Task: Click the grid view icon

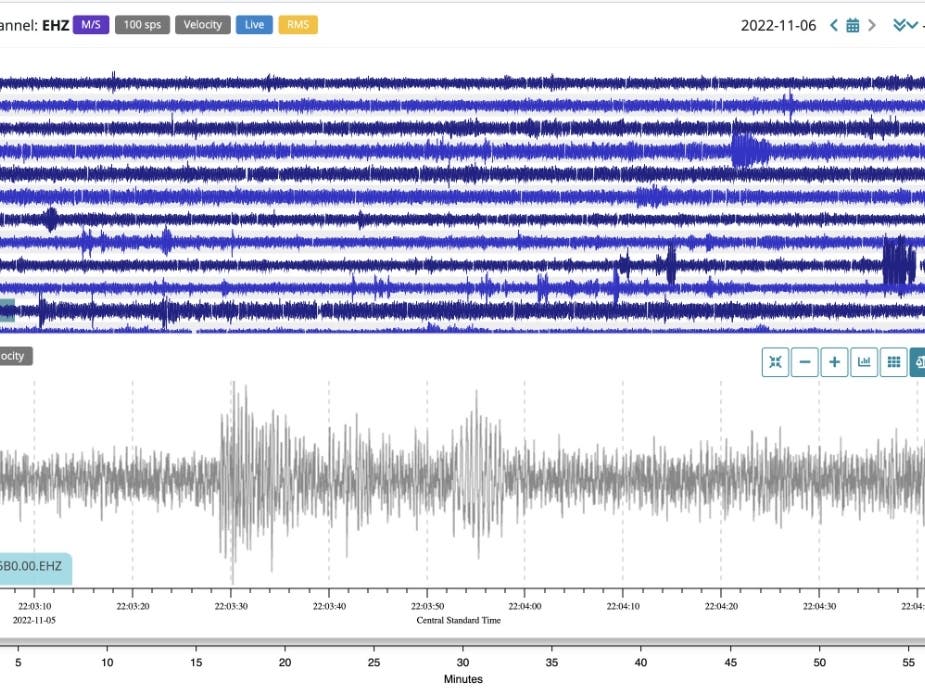Action: pyautogui.click(x=893, y=363)
